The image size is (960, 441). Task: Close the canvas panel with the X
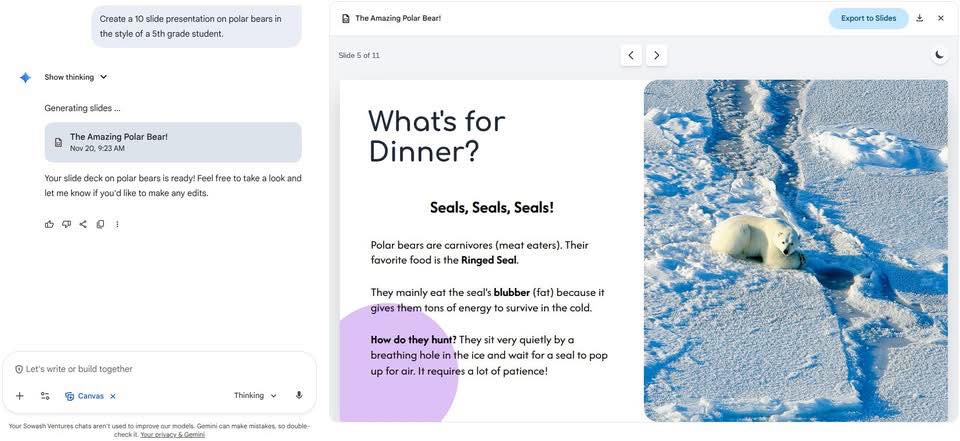click(941, 18)
